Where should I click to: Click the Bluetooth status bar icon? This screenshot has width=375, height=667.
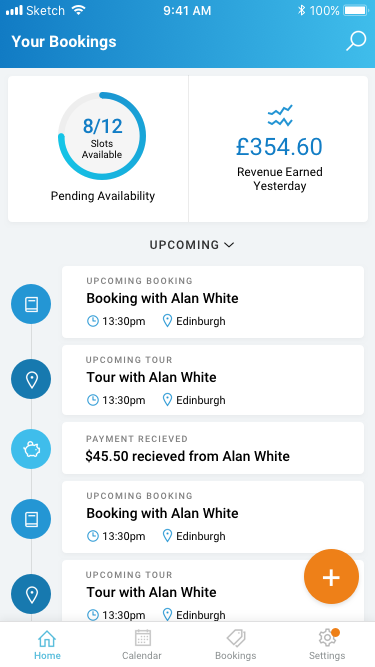[301, 10]
